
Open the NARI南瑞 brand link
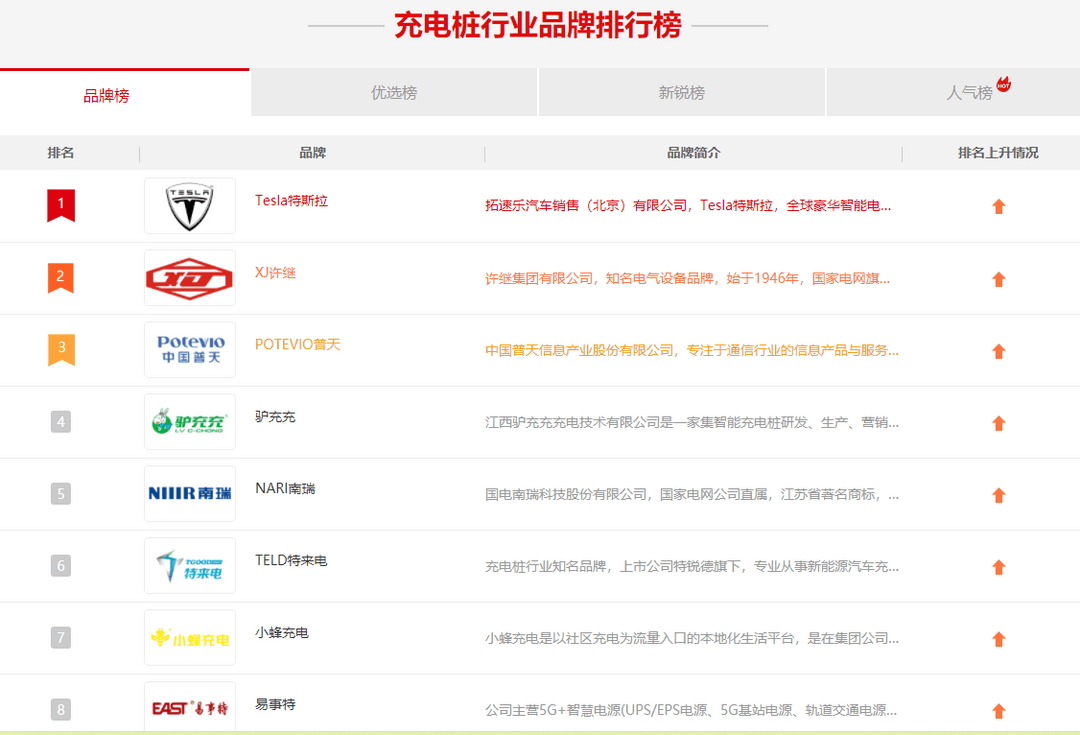pos(285,488)
